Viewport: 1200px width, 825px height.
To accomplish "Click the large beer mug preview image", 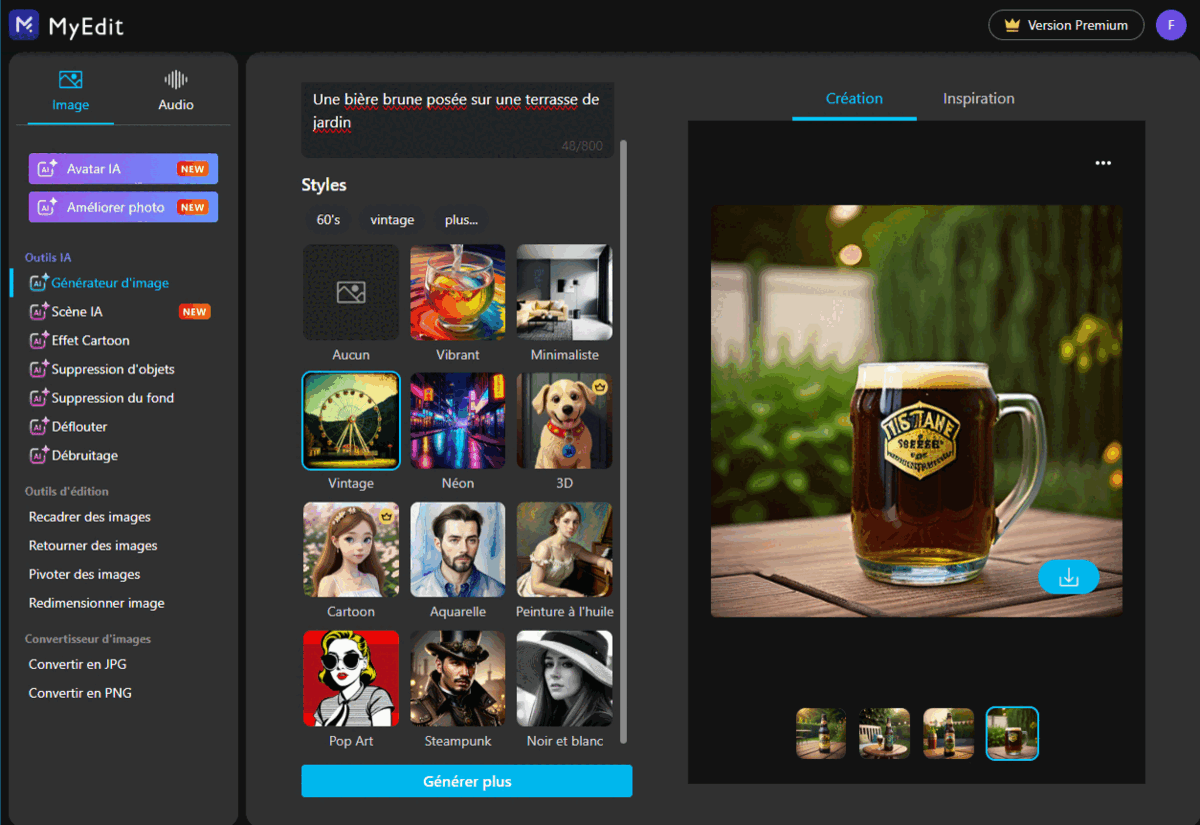I will (917, 411).
